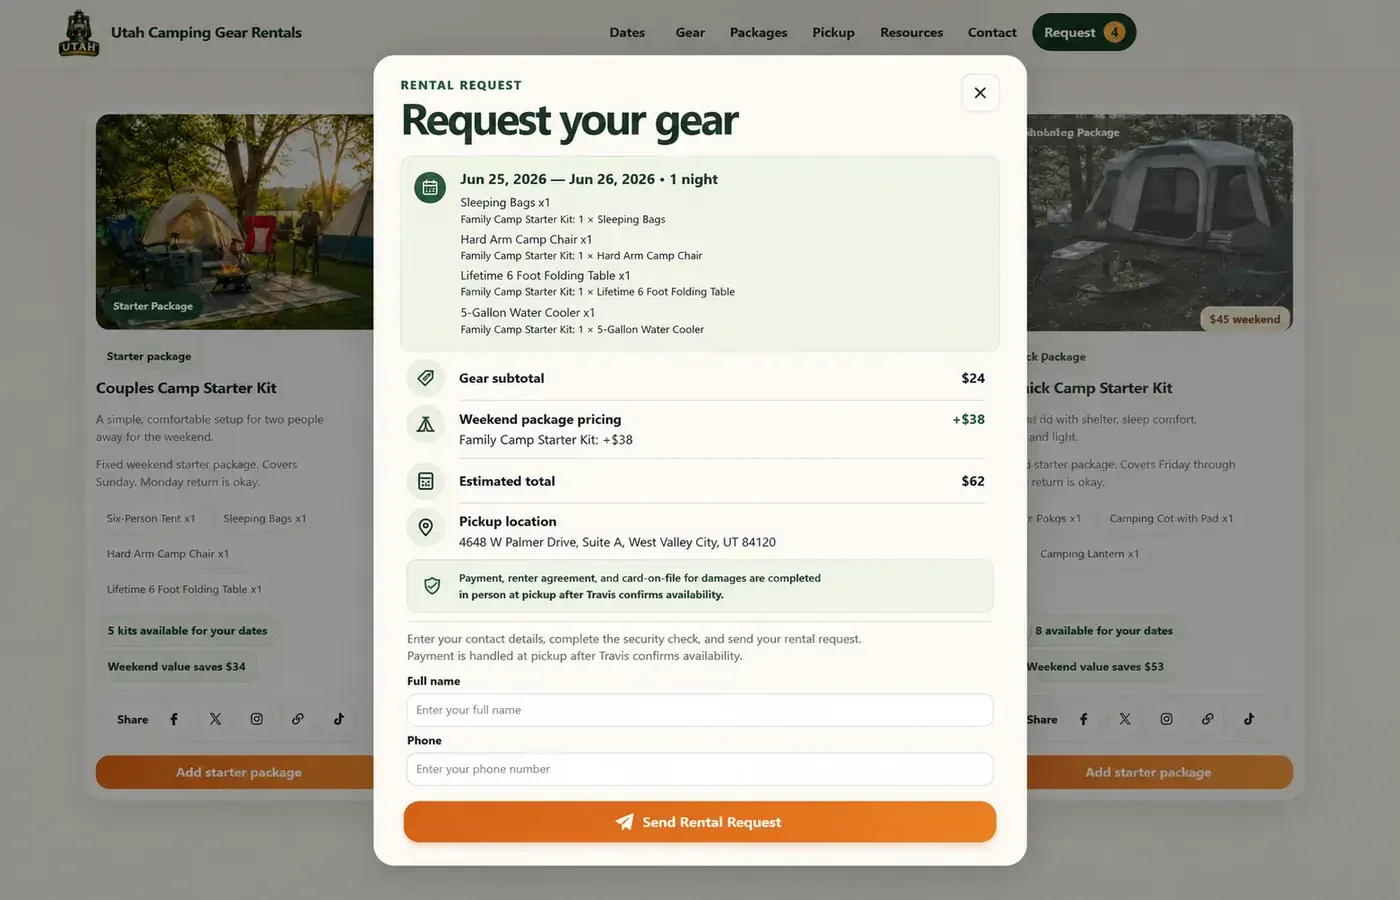Click the '+$38' weekend pricing value
The image size is (1400, 900).
[968, 419]
